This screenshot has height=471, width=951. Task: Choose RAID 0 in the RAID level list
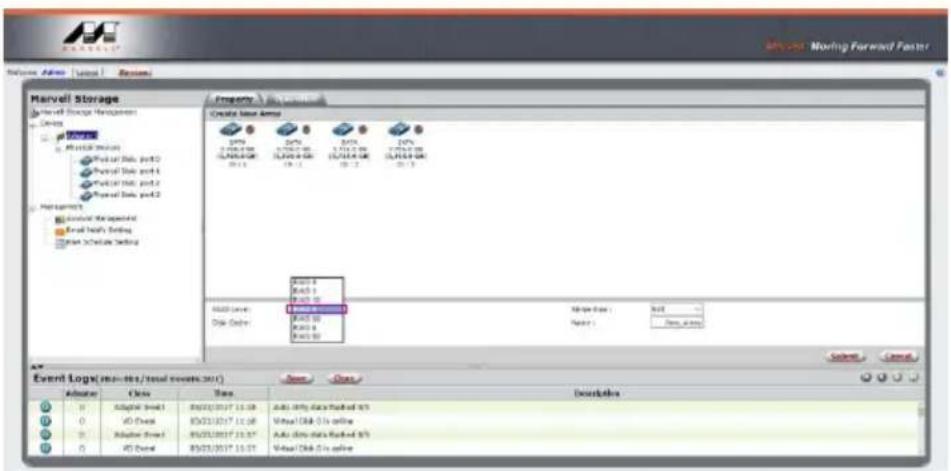[317, 282]
